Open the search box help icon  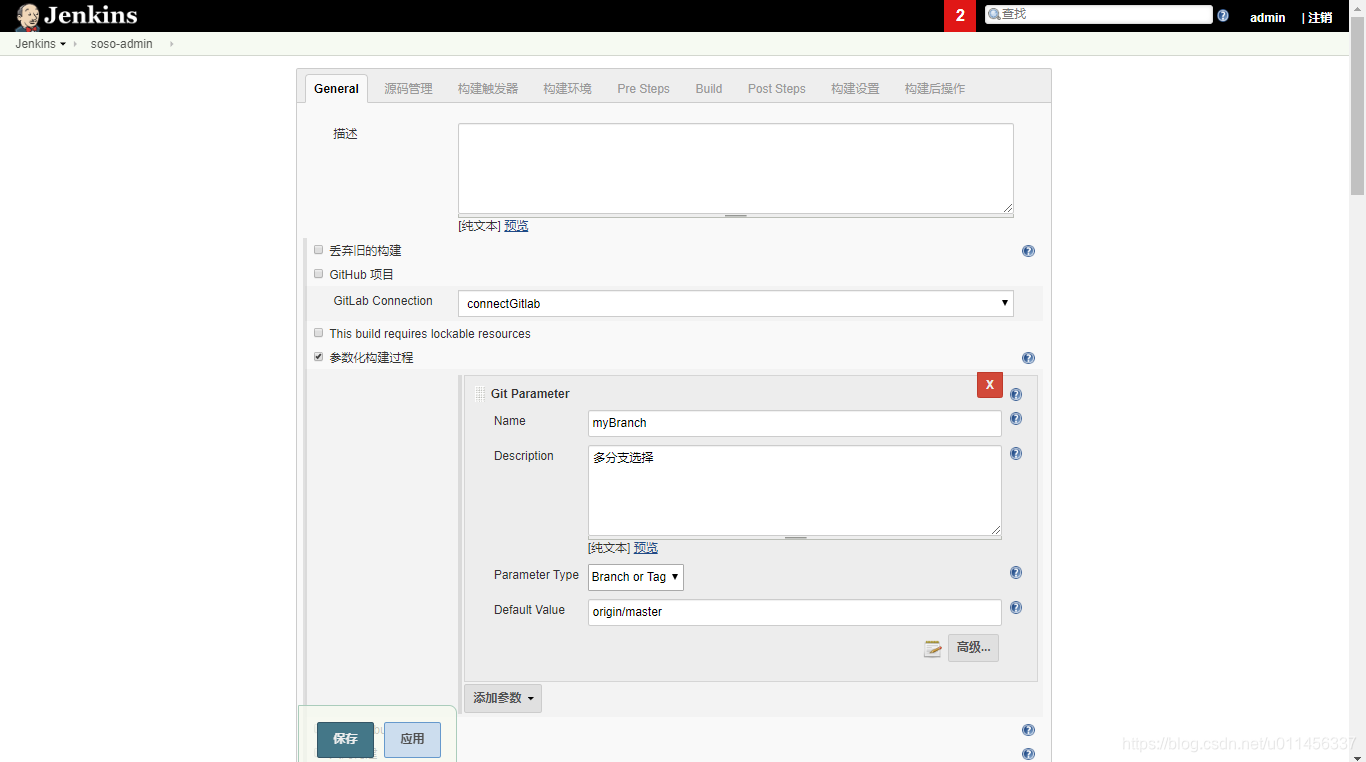point(1223,16)
